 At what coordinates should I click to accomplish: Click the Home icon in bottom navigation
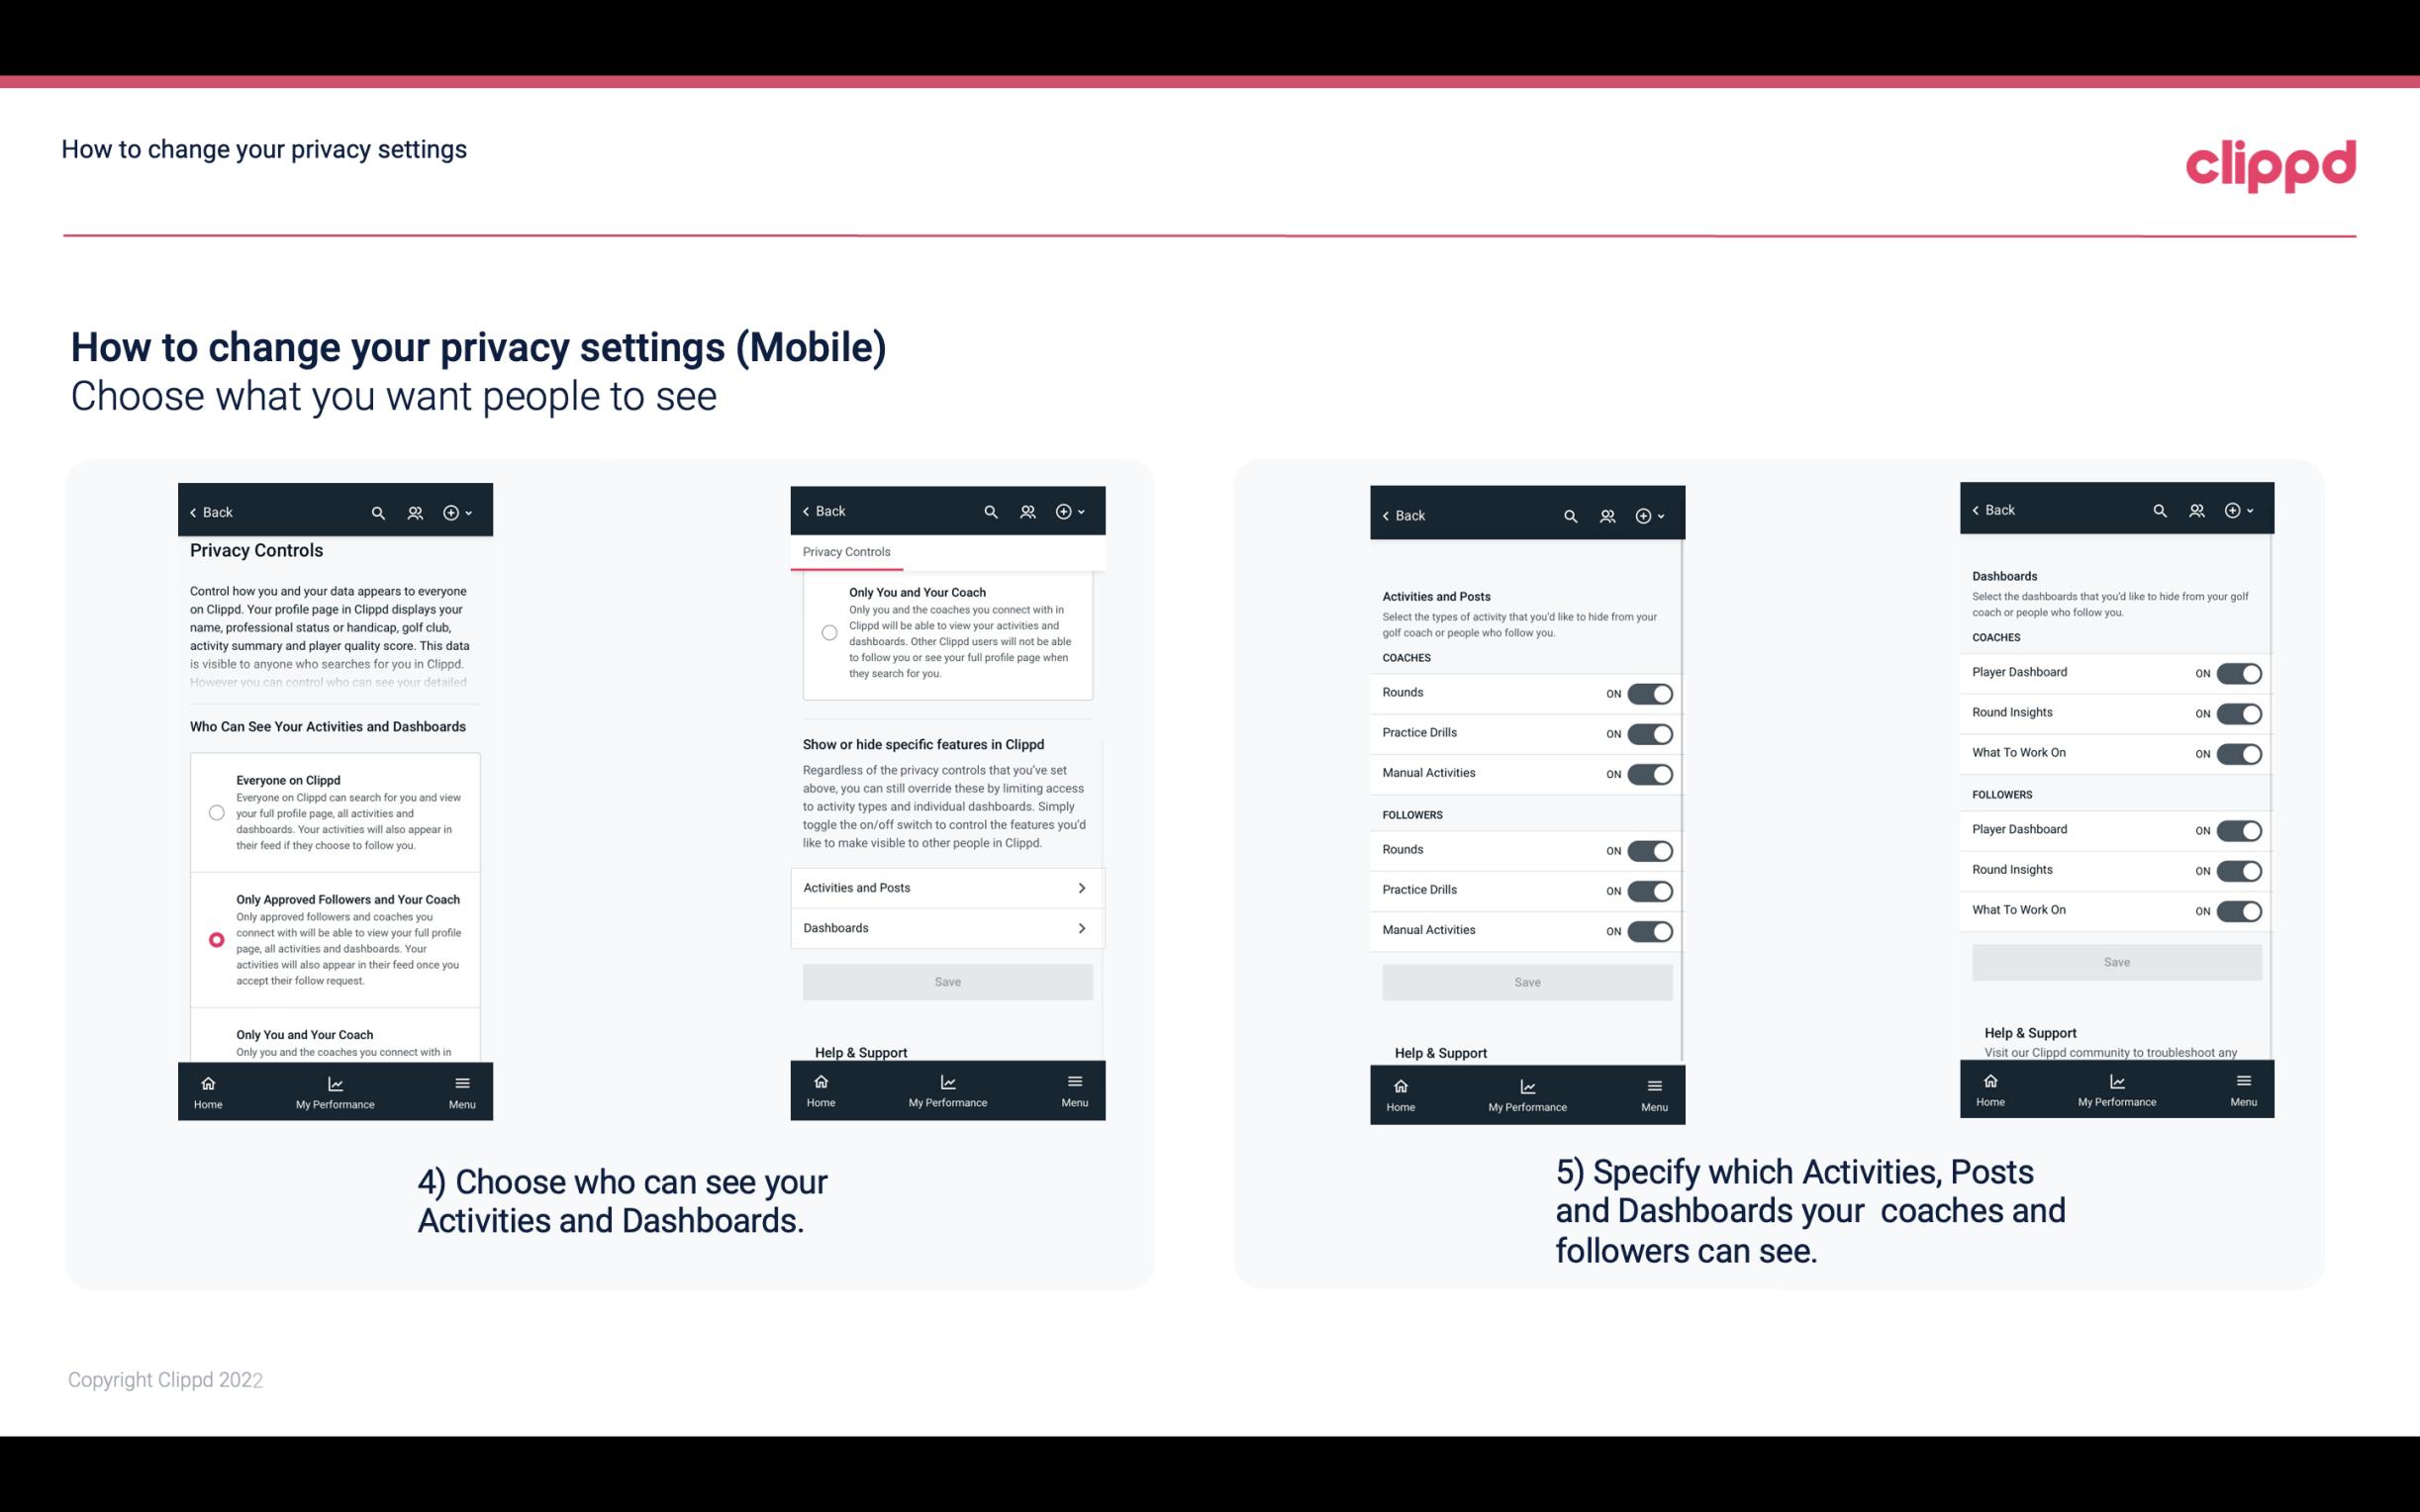[x=207, y=1082]
